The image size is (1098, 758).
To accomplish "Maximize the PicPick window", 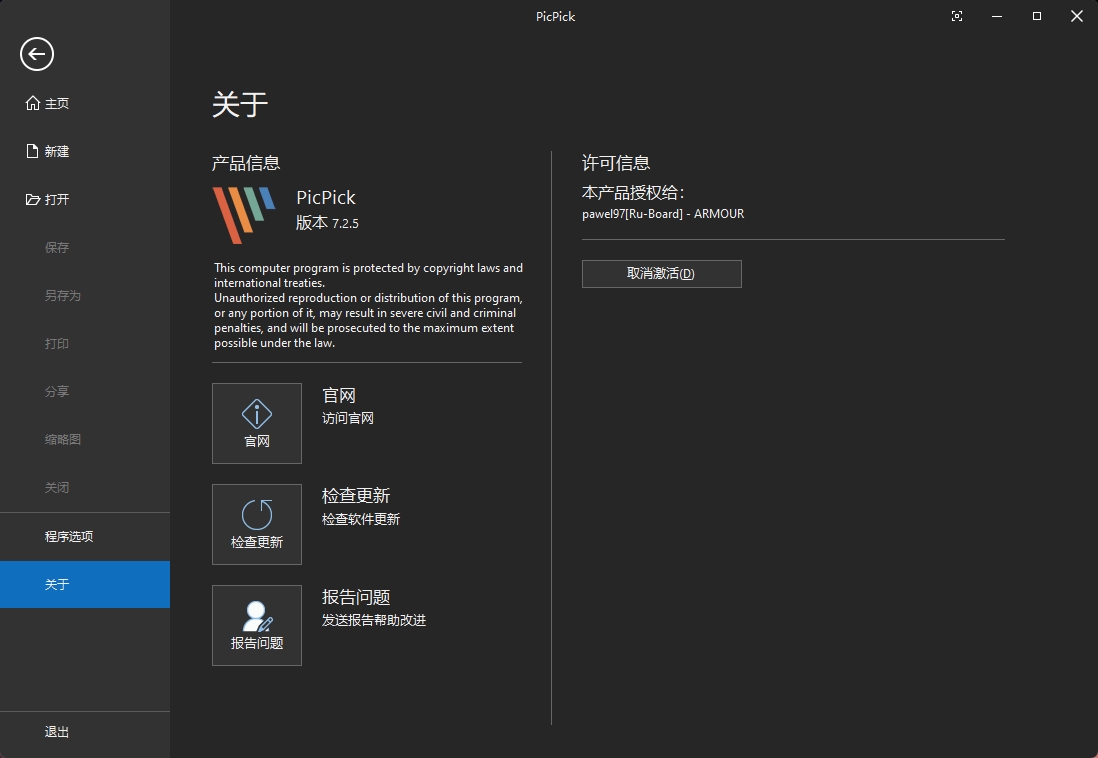I will [1037, 16].
